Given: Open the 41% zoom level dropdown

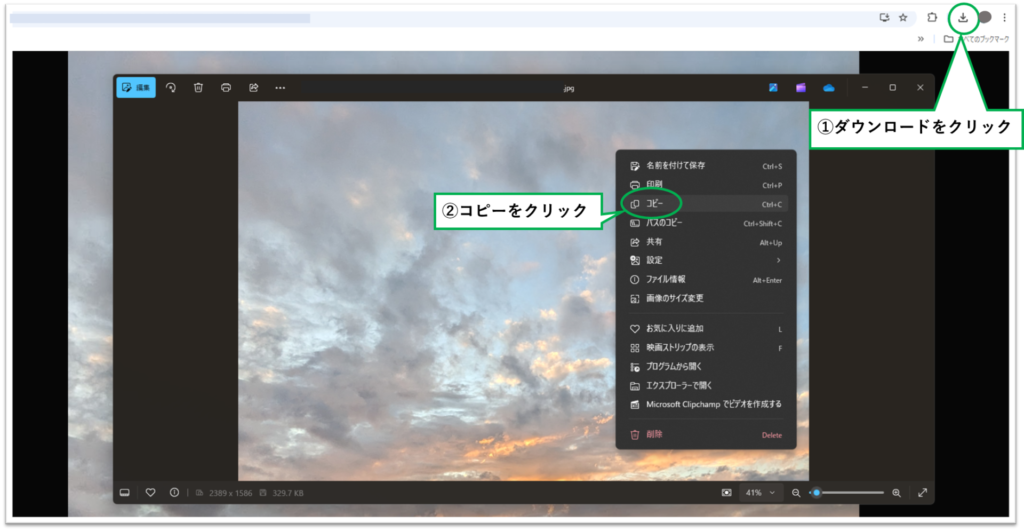Looking at the screenshot, I should (x=760, y=493).
